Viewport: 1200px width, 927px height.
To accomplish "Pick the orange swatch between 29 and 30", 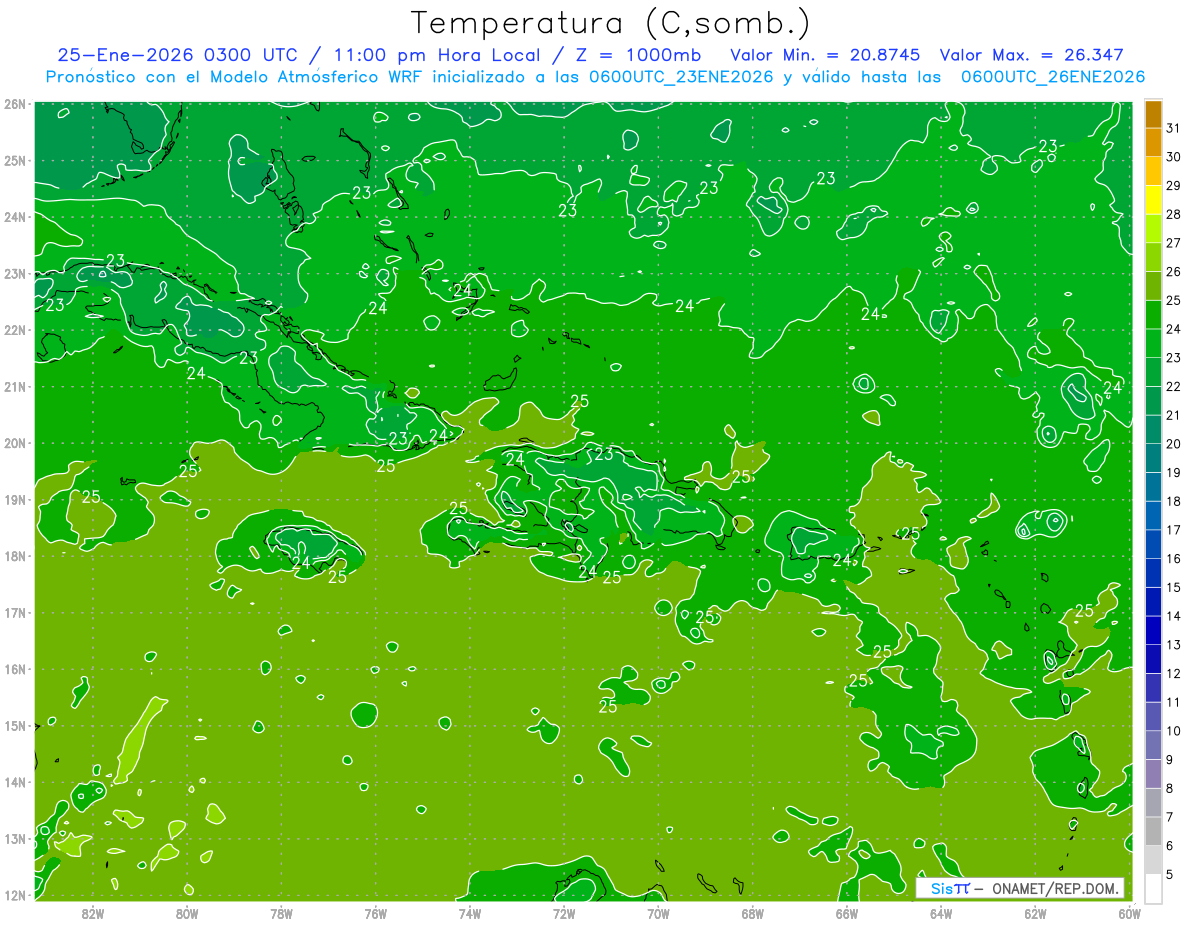I will (1153, 172).
